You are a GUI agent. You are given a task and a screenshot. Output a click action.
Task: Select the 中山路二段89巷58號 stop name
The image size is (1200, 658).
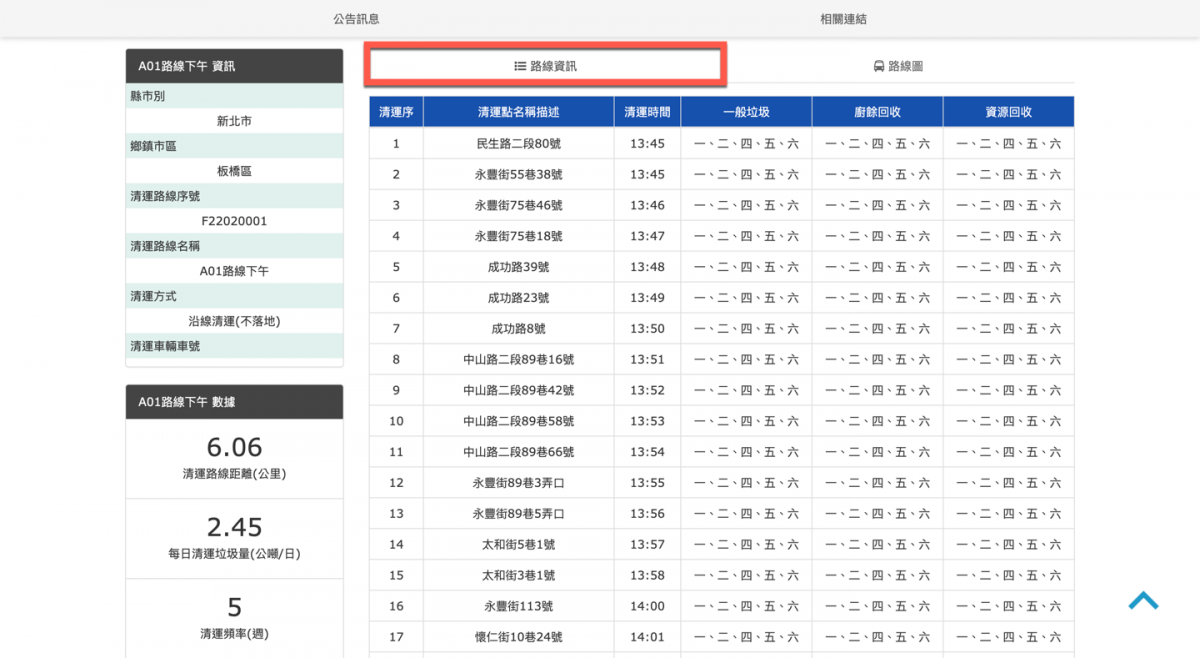click(x=519, y=421)
